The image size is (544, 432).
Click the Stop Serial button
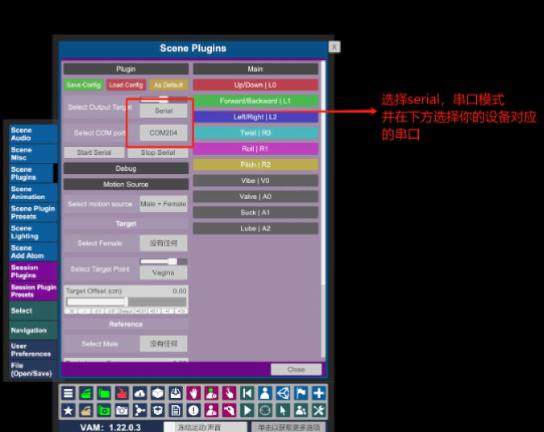click(158, 153)
